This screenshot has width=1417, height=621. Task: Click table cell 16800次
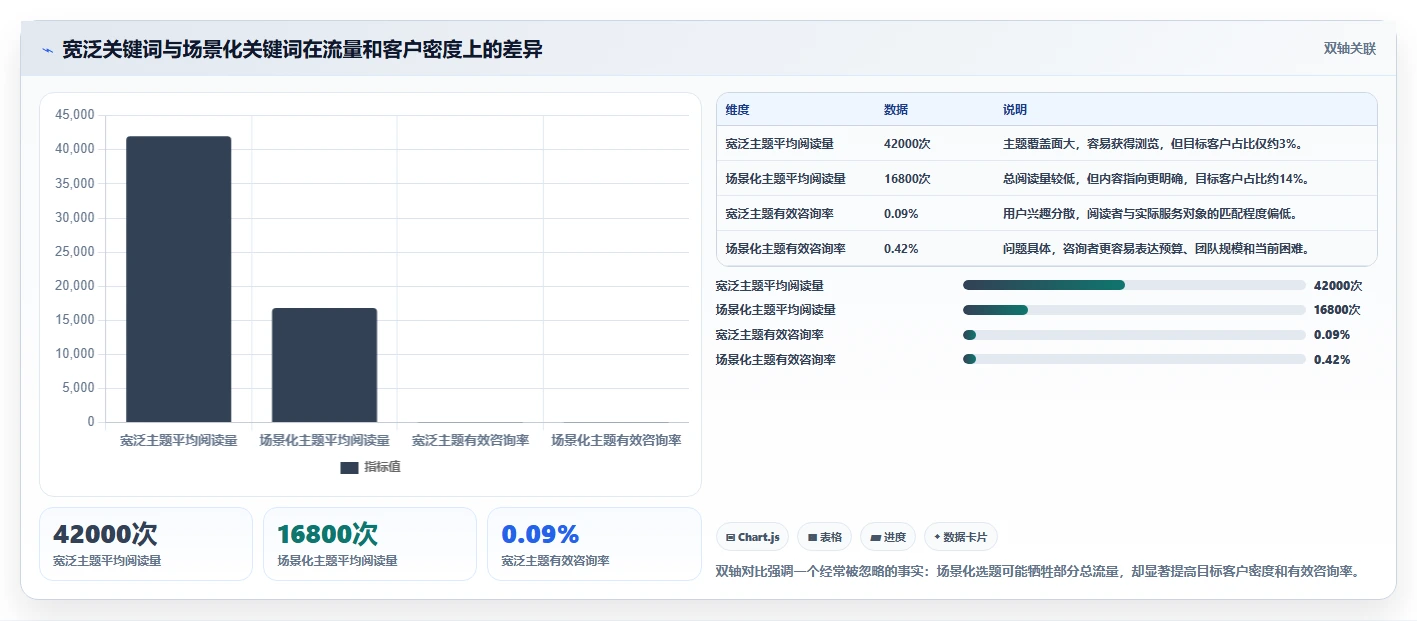[x=907, y=179]
